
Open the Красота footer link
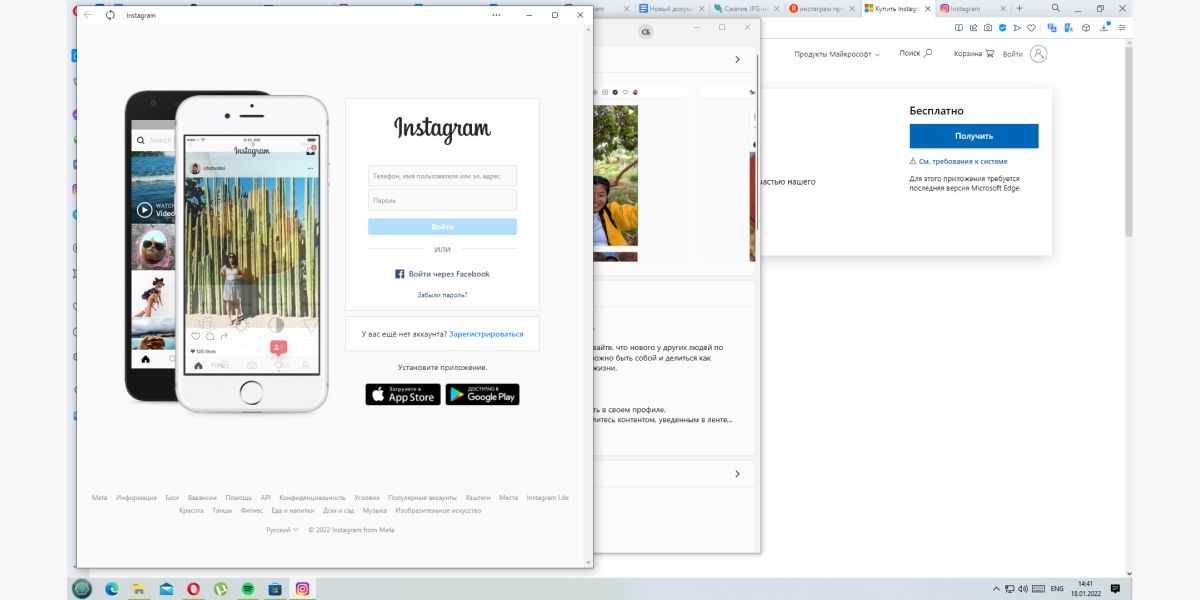(191, 510)
